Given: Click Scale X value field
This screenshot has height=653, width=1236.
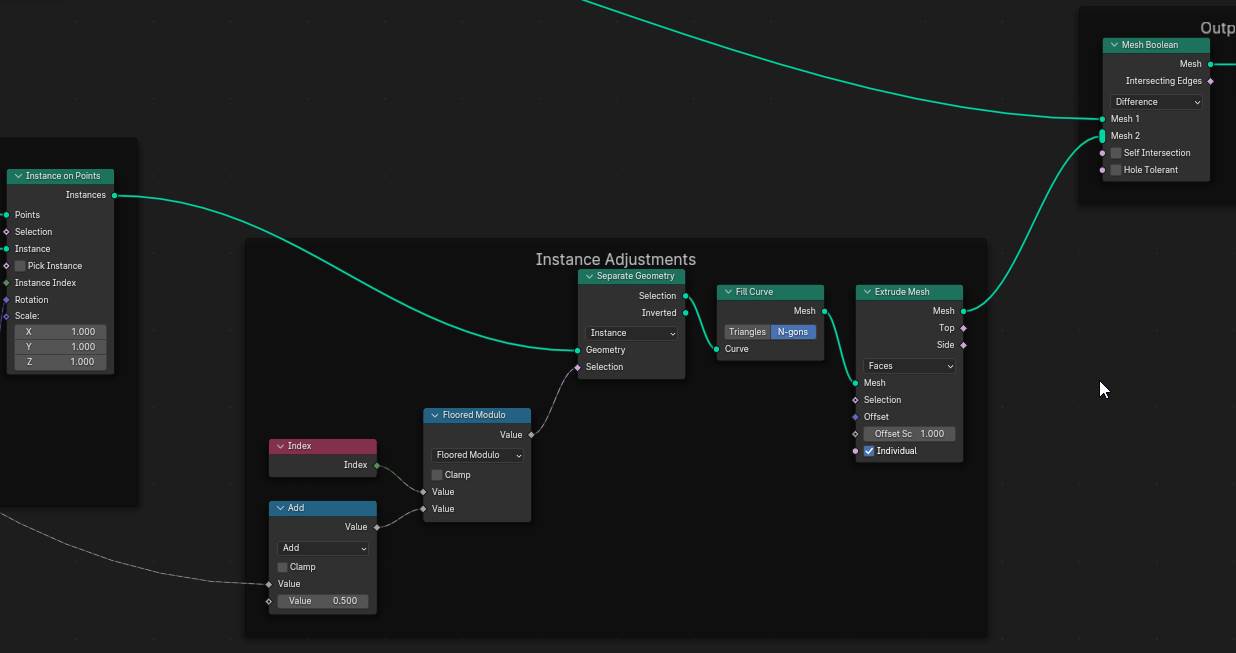Looking at the screenshot, I should pyautogui.click(x=60, y=332).
